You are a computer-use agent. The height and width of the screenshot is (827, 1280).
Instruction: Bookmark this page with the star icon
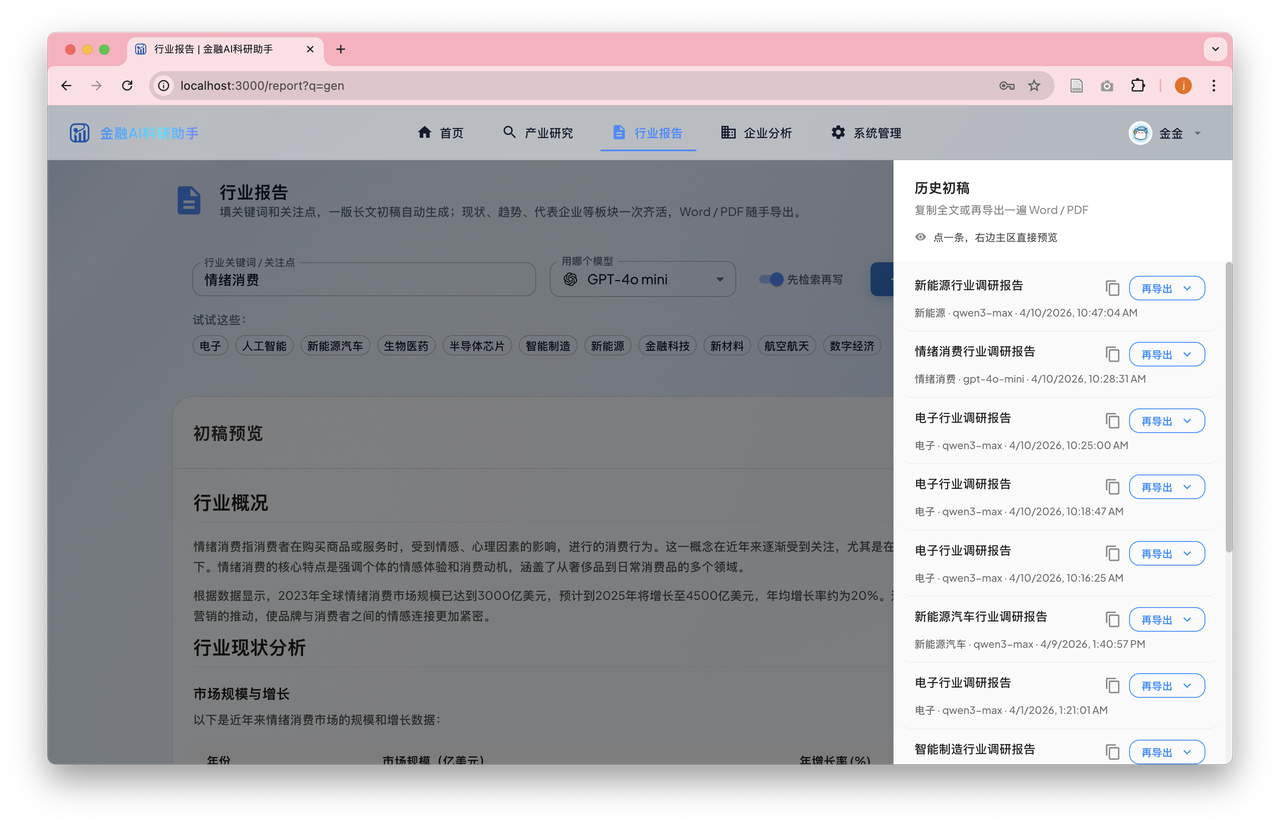click(1034, 86)
